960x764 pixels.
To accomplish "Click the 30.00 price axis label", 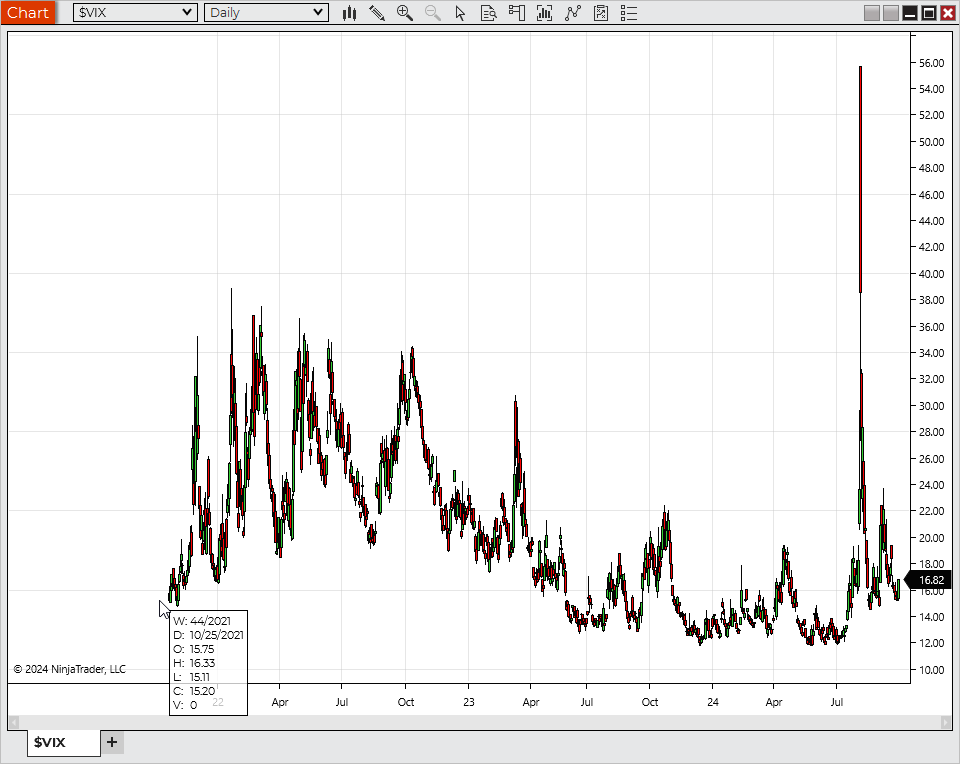I will pos(931,406).
